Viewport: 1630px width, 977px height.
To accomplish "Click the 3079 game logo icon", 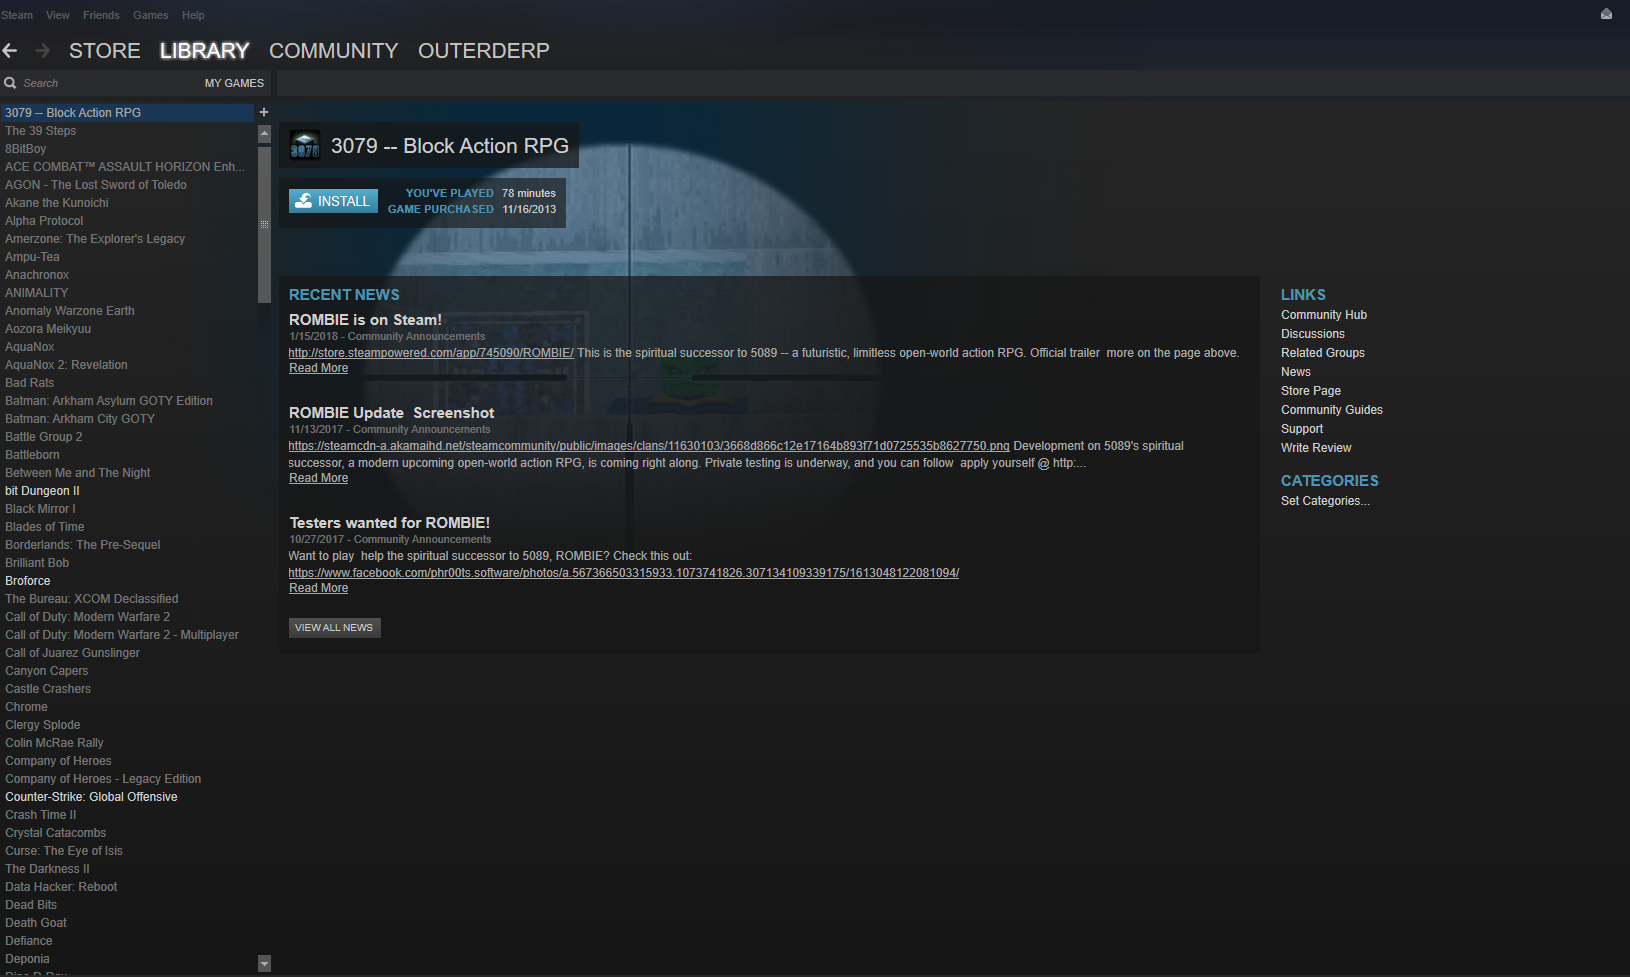I will [x=305, y=146].
